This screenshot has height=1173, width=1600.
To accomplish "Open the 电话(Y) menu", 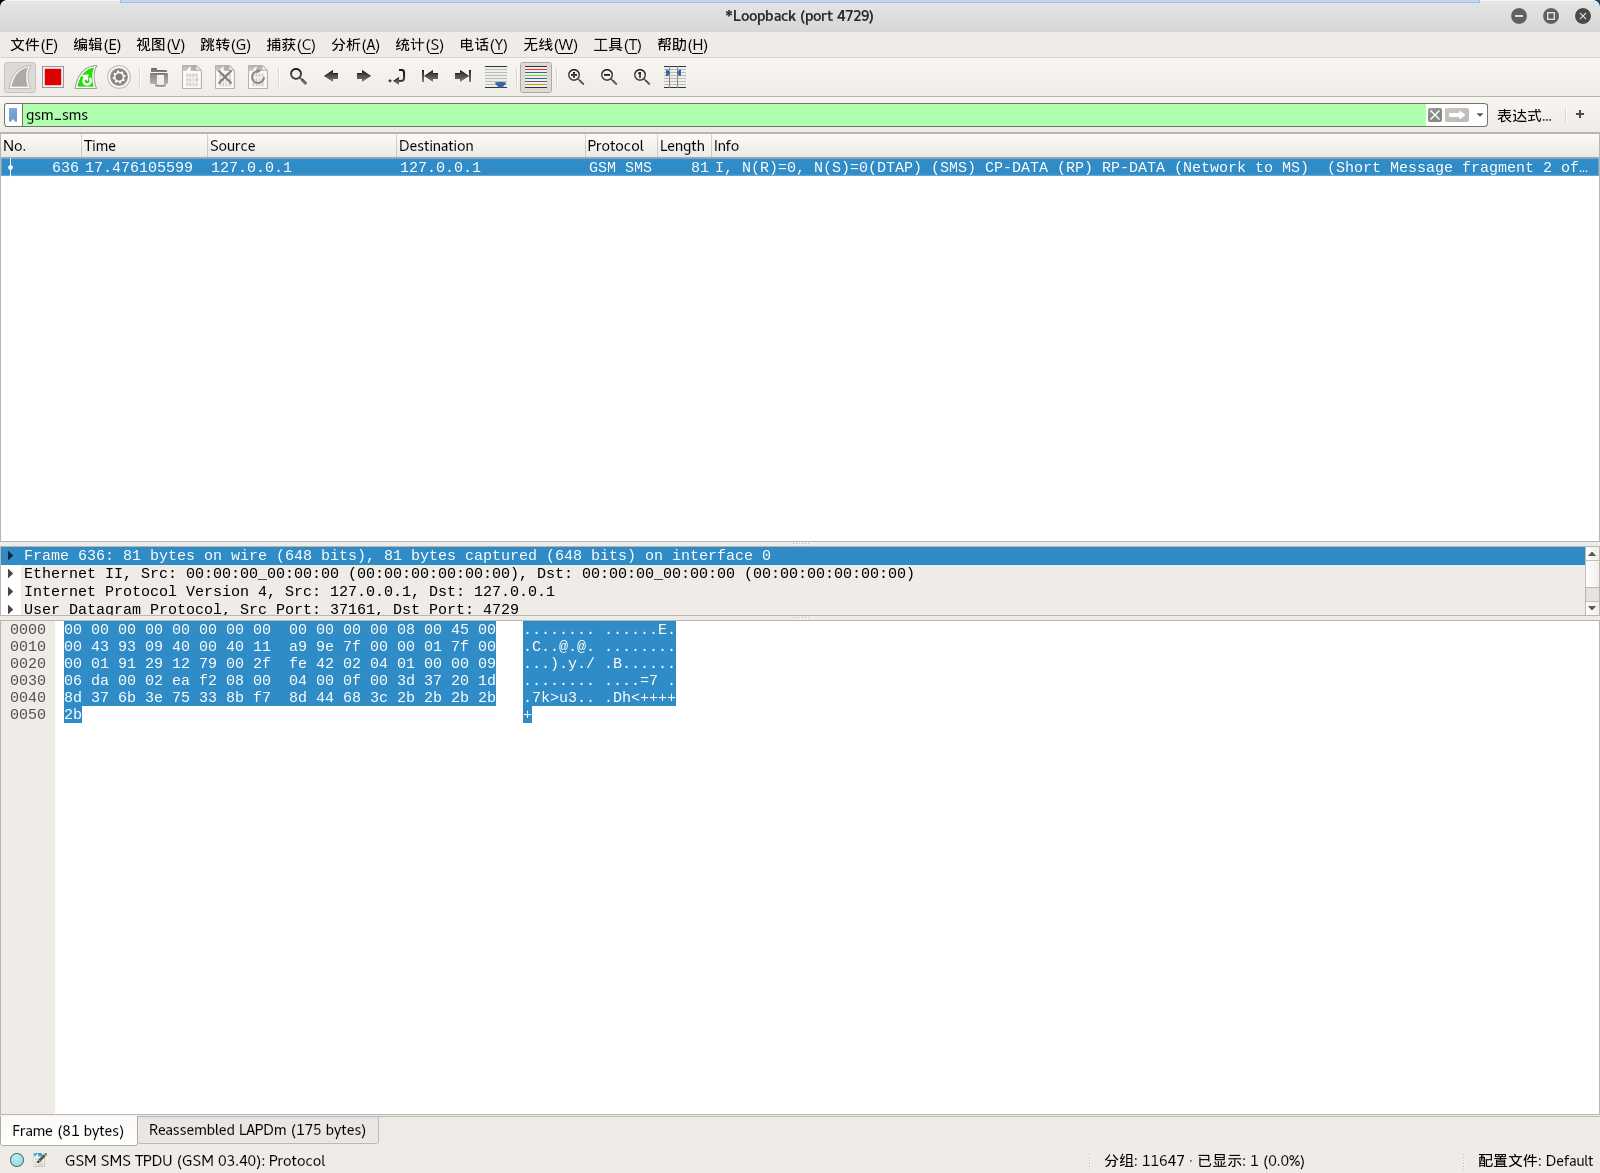I will pos(483,45).
